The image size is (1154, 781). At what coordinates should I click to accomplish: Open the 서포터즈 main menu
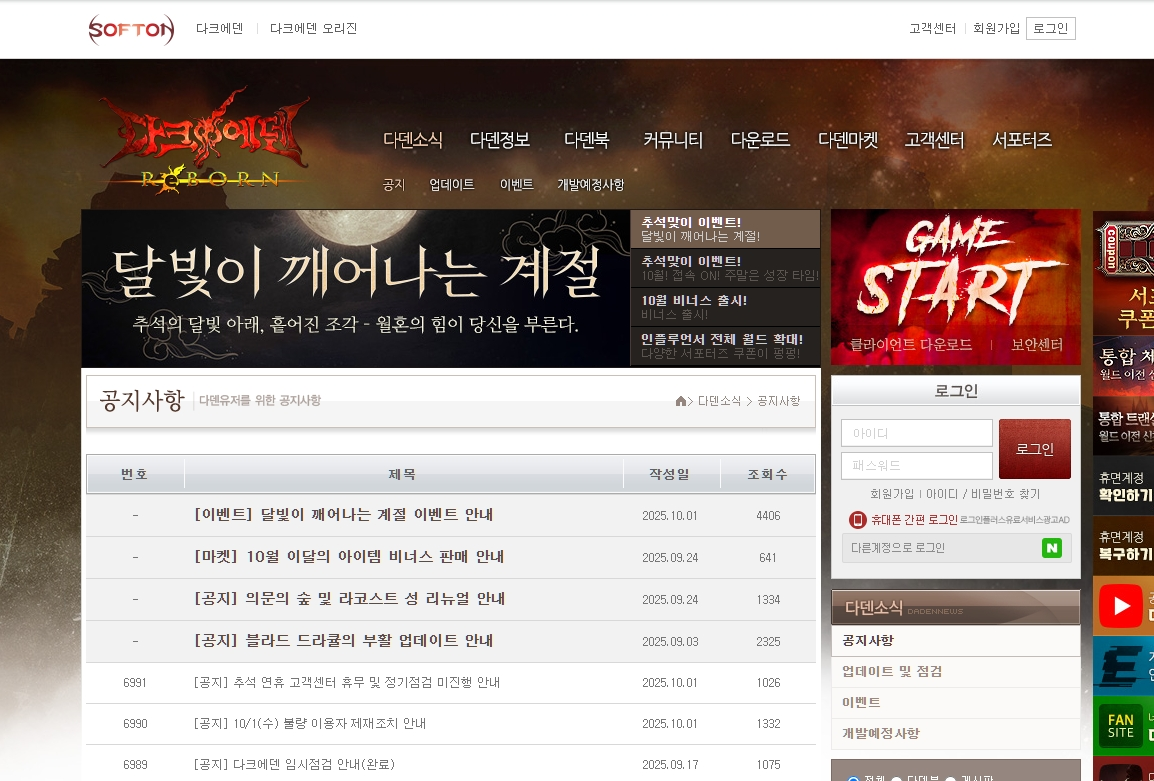coord(1022,140)
